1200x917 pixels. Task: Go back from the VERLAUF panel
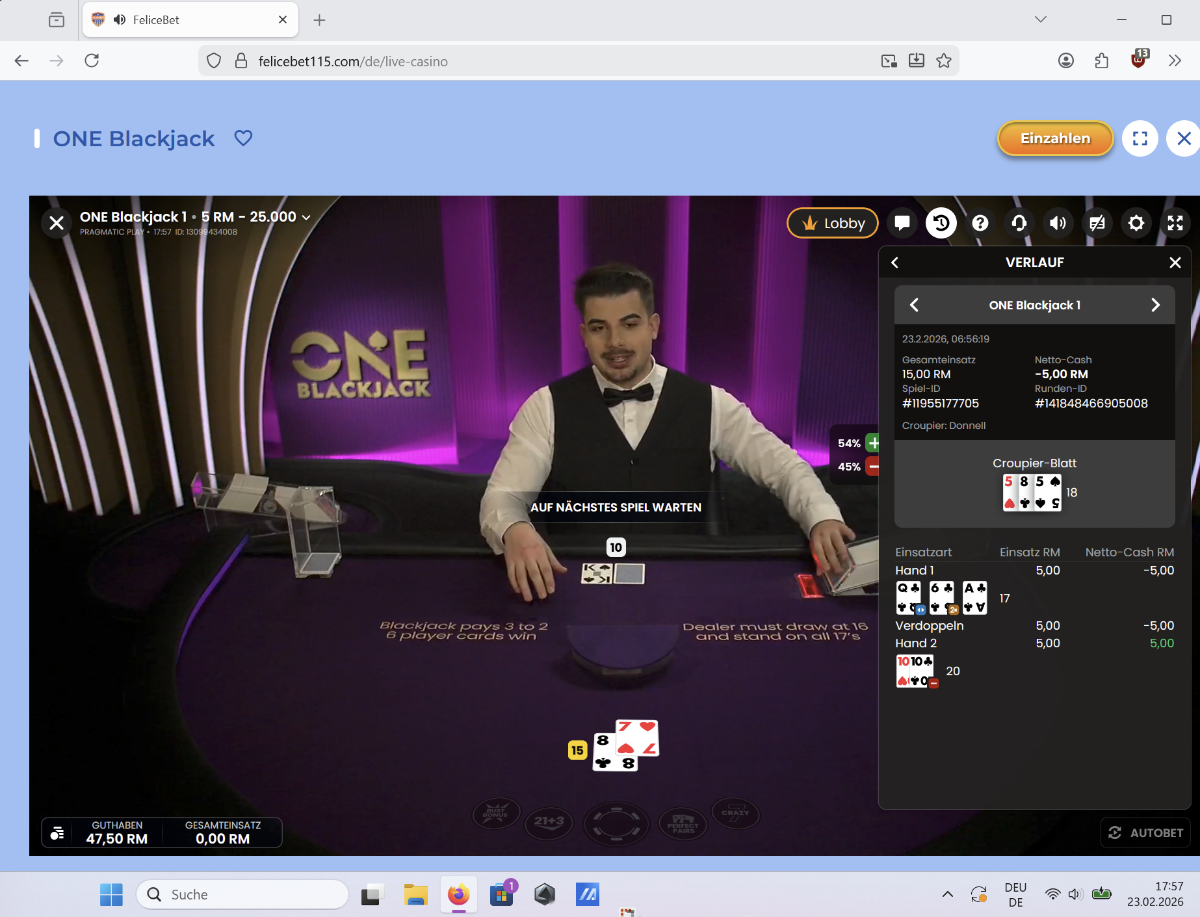(895, 262)
